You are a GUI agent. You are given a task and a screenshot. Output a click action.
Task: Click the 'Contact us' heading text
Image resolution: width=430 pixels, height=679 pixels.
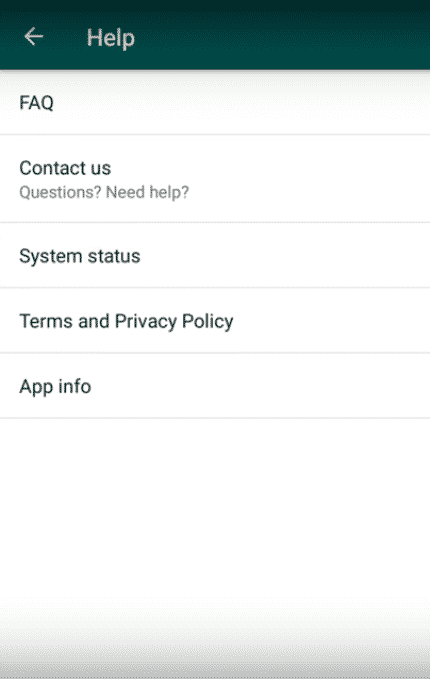coord(65,168)
